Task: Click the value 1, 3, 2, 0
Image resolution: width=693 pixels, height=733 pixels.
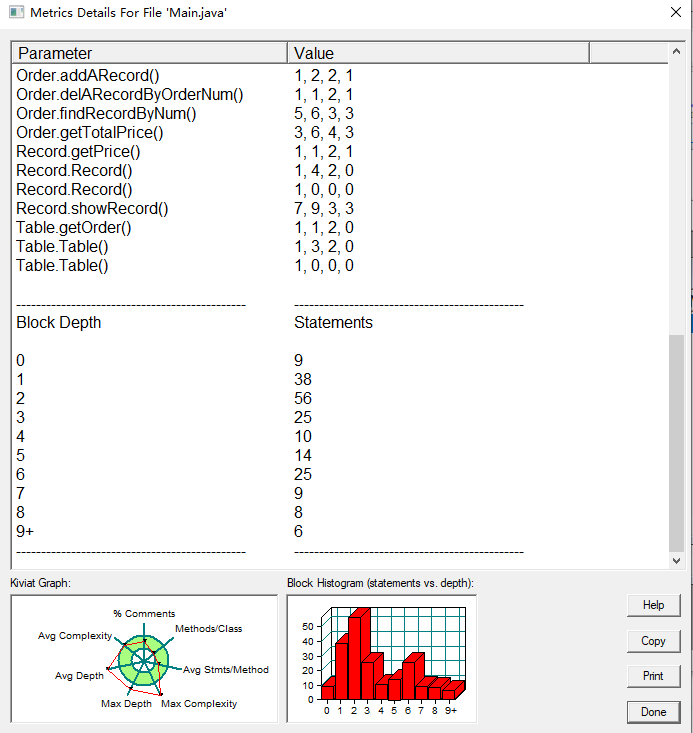Action: coord(324,246)
